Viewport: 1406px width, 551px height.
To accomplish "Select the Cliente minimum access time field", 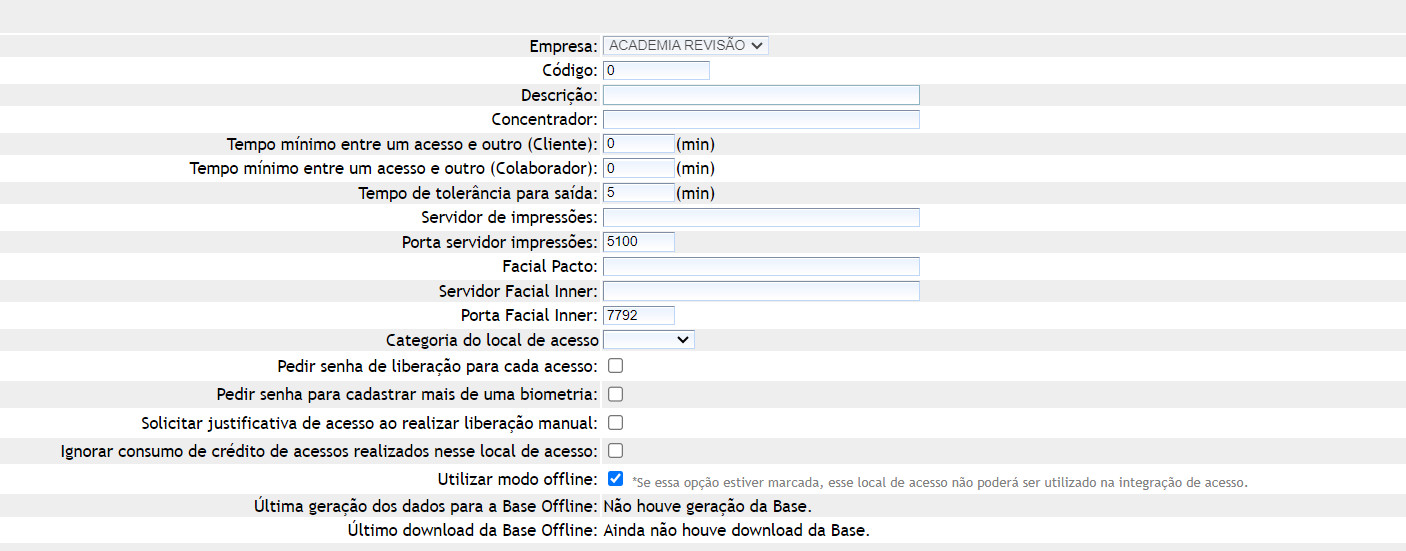I will 639,143.
